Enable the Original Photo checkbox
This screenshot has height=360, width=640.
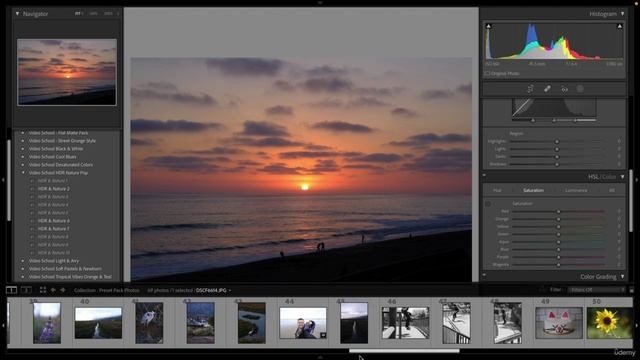pos(487,73)
